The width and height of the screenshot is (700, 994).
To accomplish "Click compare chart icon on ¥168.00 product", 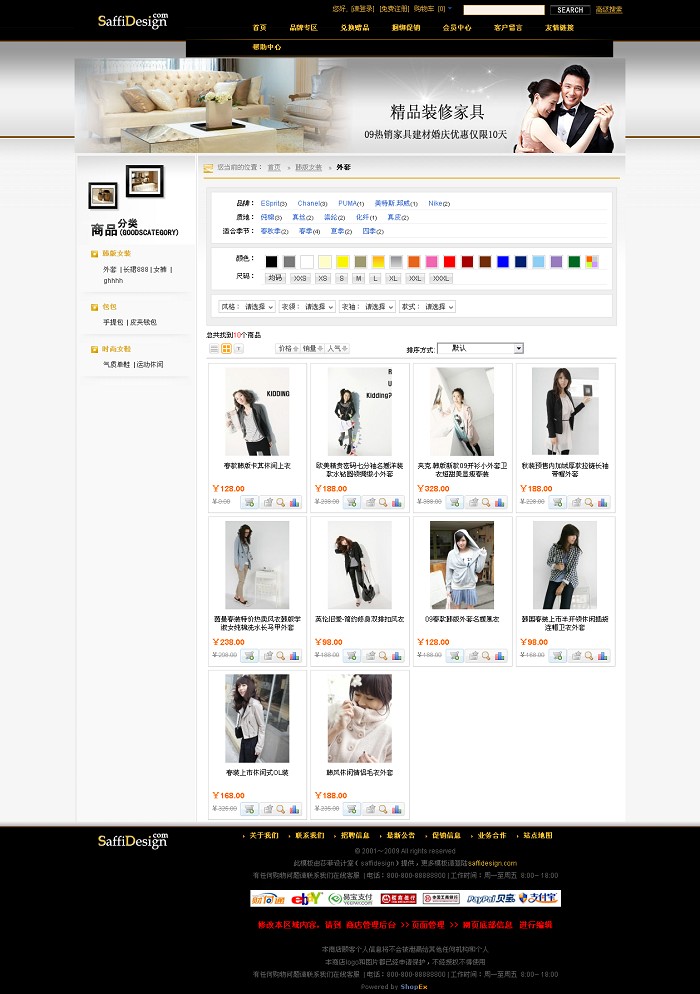I will tap(295, 809).
